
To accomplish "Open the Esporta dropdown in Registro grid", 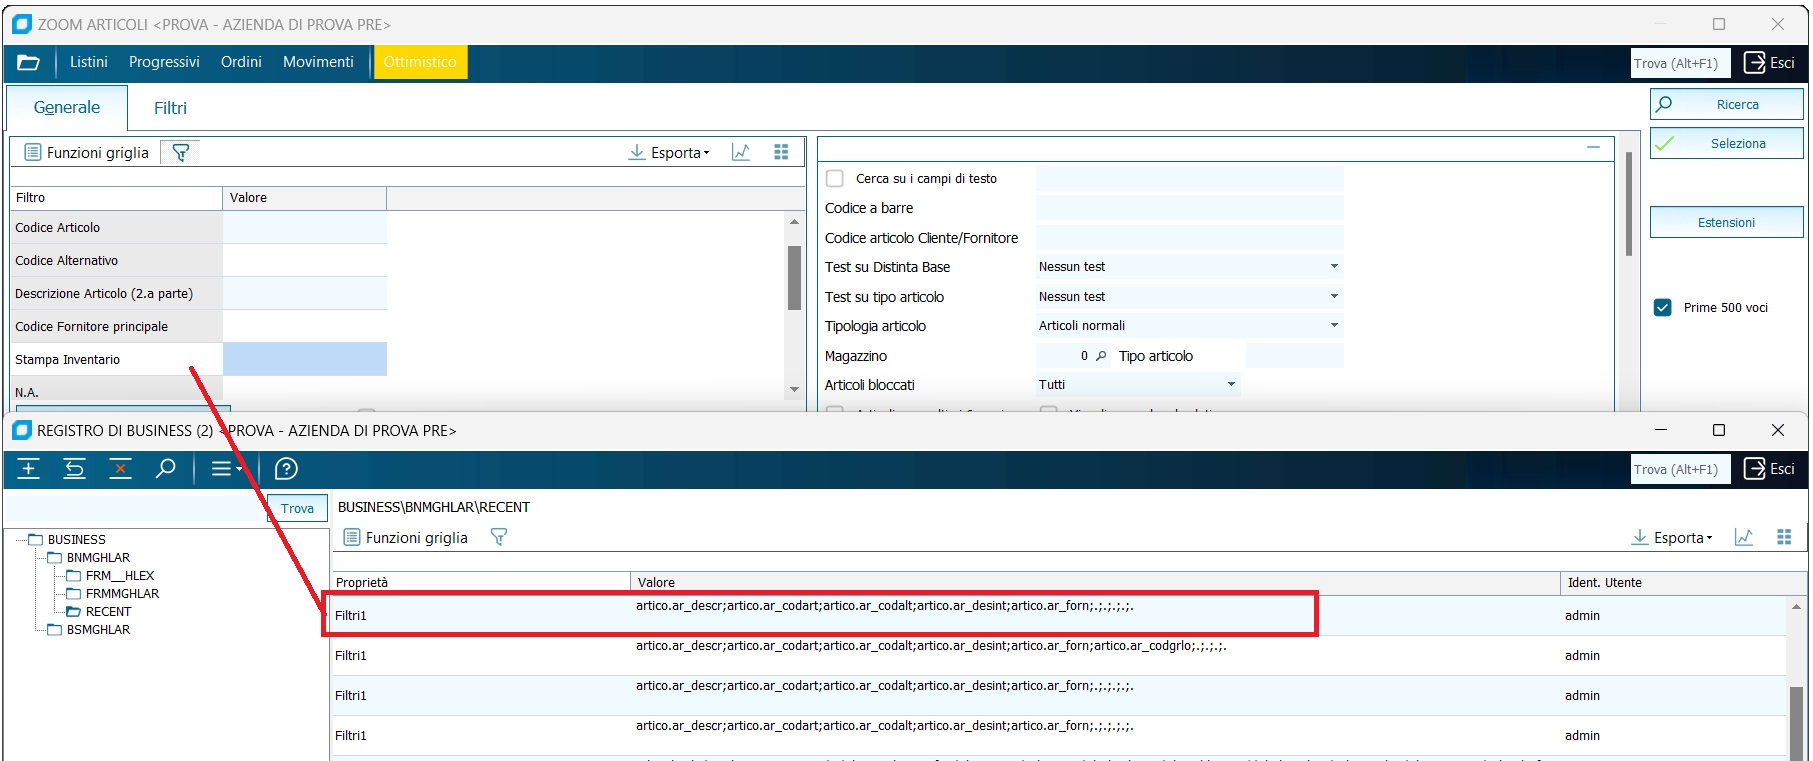I will pyautogui.click(x=1672, y=537).
